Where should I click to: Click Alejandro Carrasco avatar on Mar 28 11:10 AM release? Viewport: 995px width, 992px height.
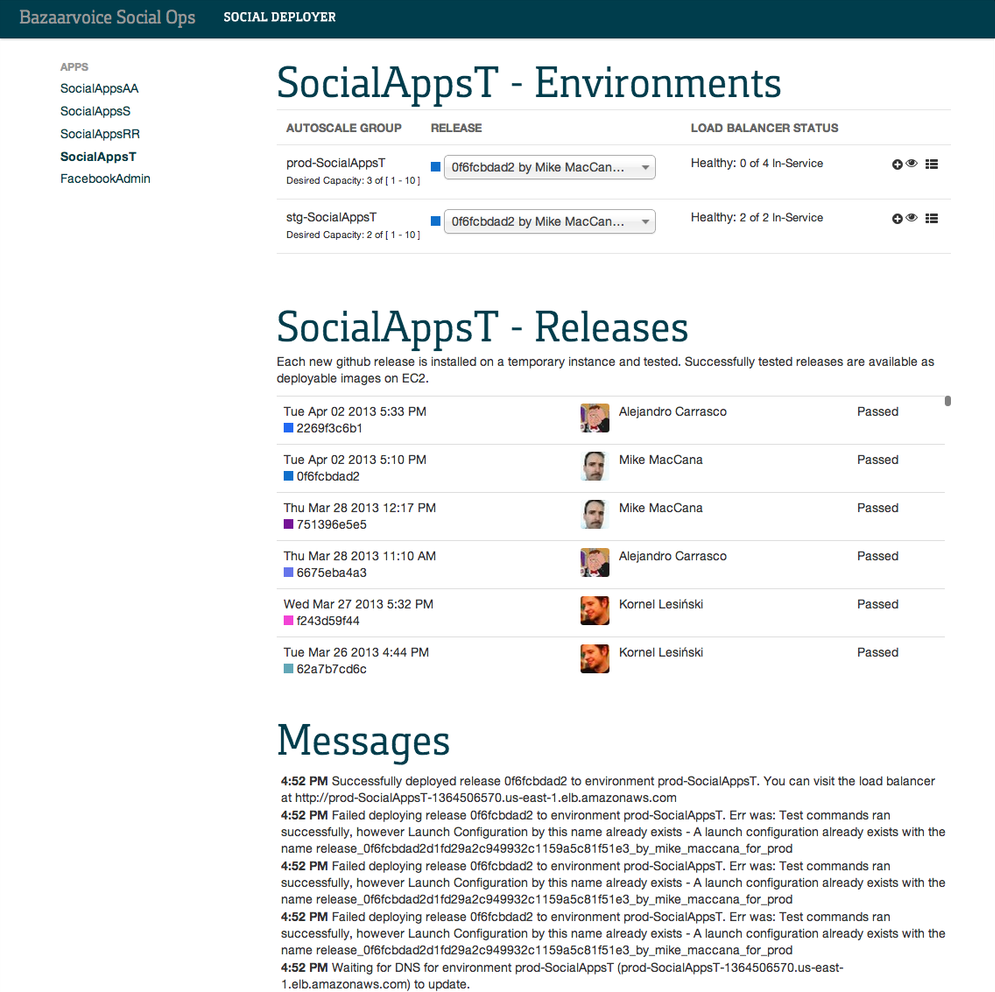pos(595,563)
